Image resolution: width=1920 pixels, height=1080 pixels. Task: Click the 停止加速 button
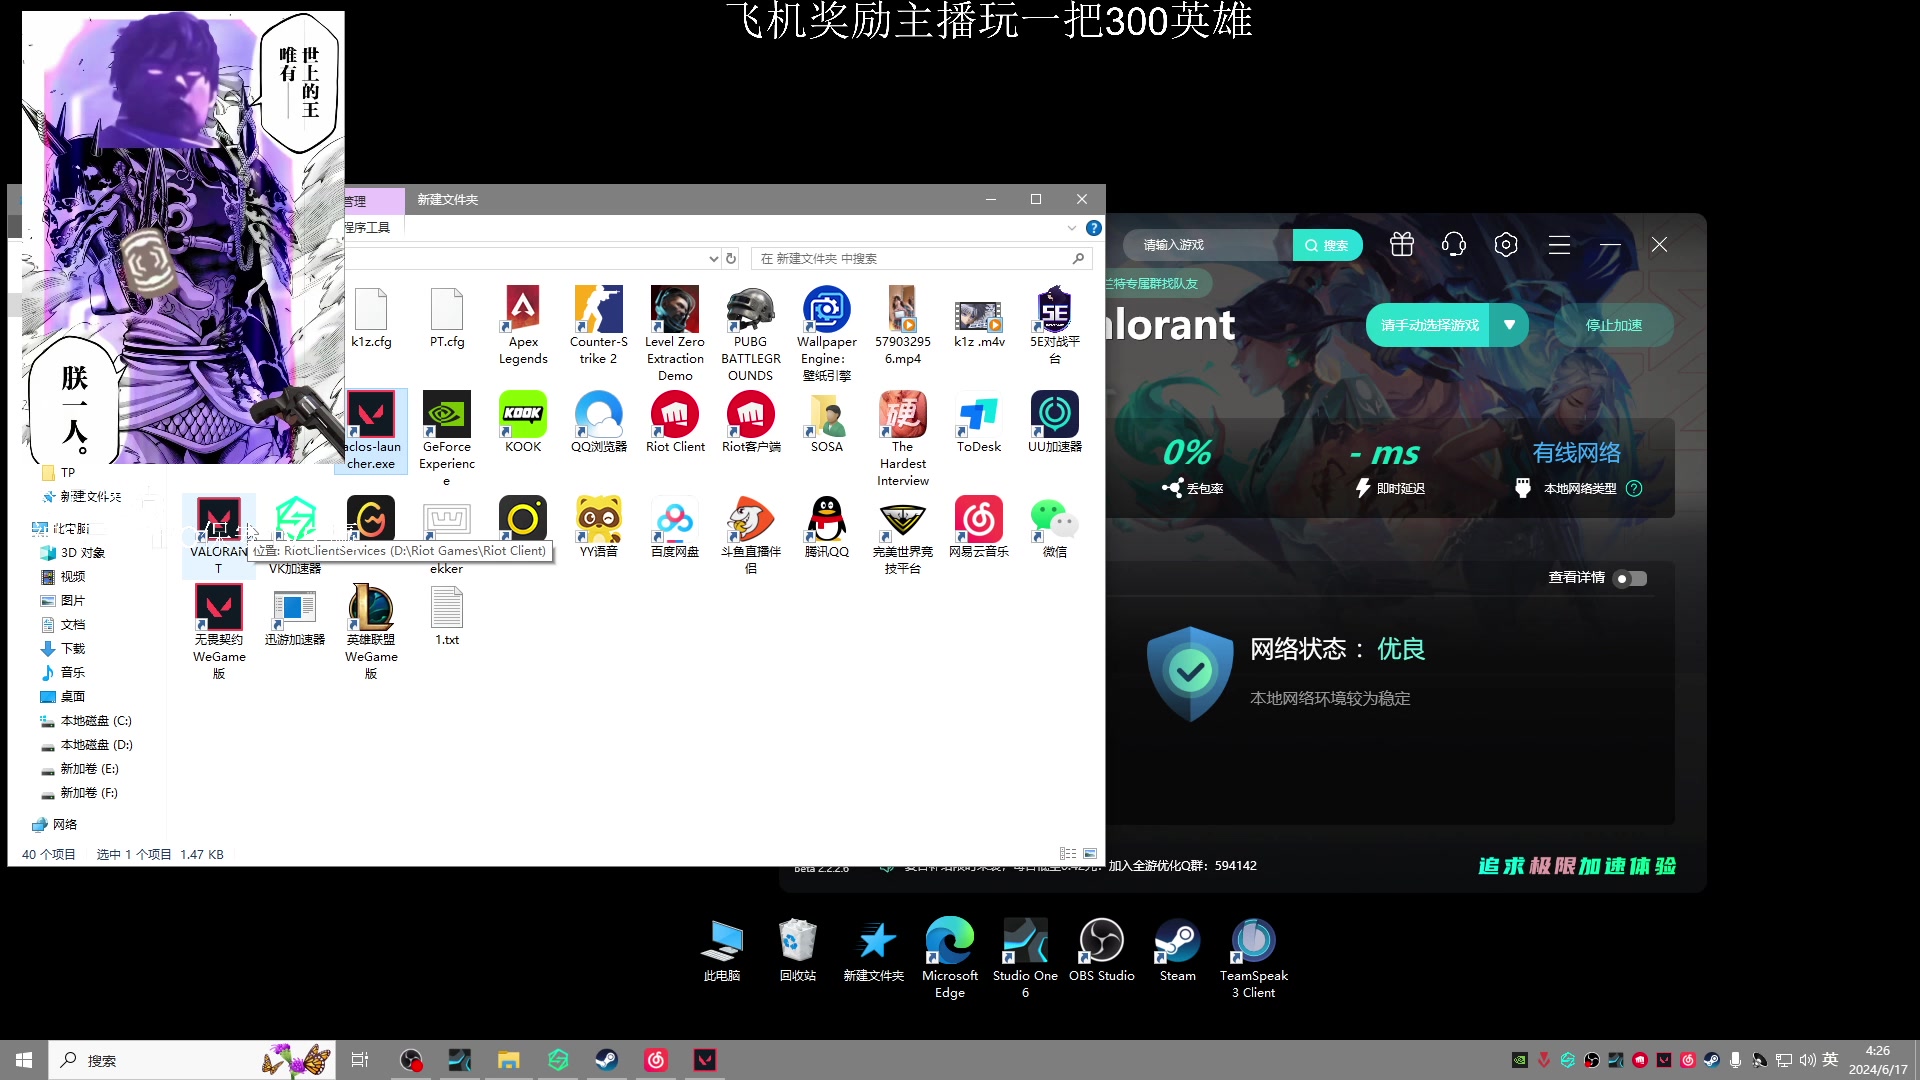click(1614, 325)
